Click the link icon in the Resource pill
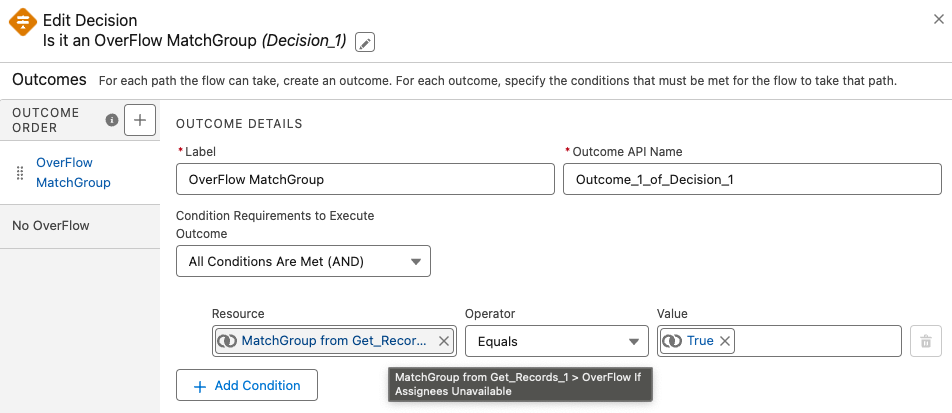Screen dimensions: 952x413 coord(227,341)
